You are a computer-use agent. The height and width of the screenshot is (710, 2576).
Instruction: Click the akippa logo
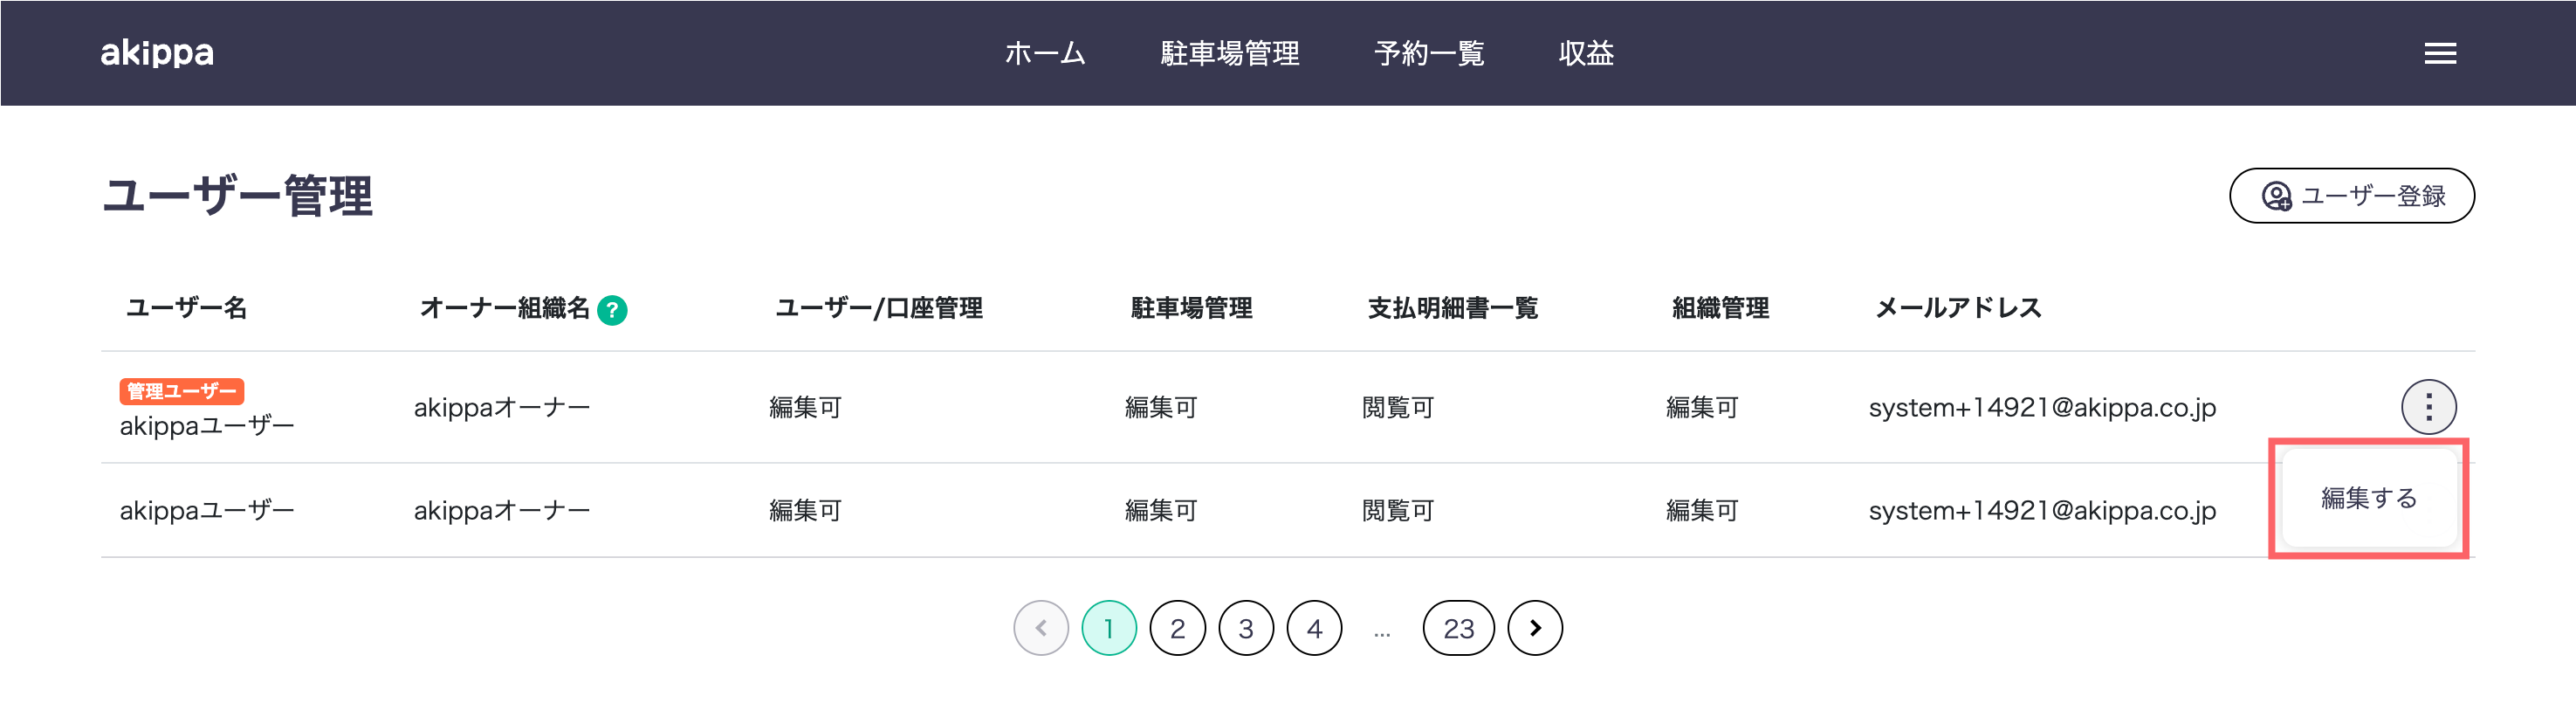[157, 53]
